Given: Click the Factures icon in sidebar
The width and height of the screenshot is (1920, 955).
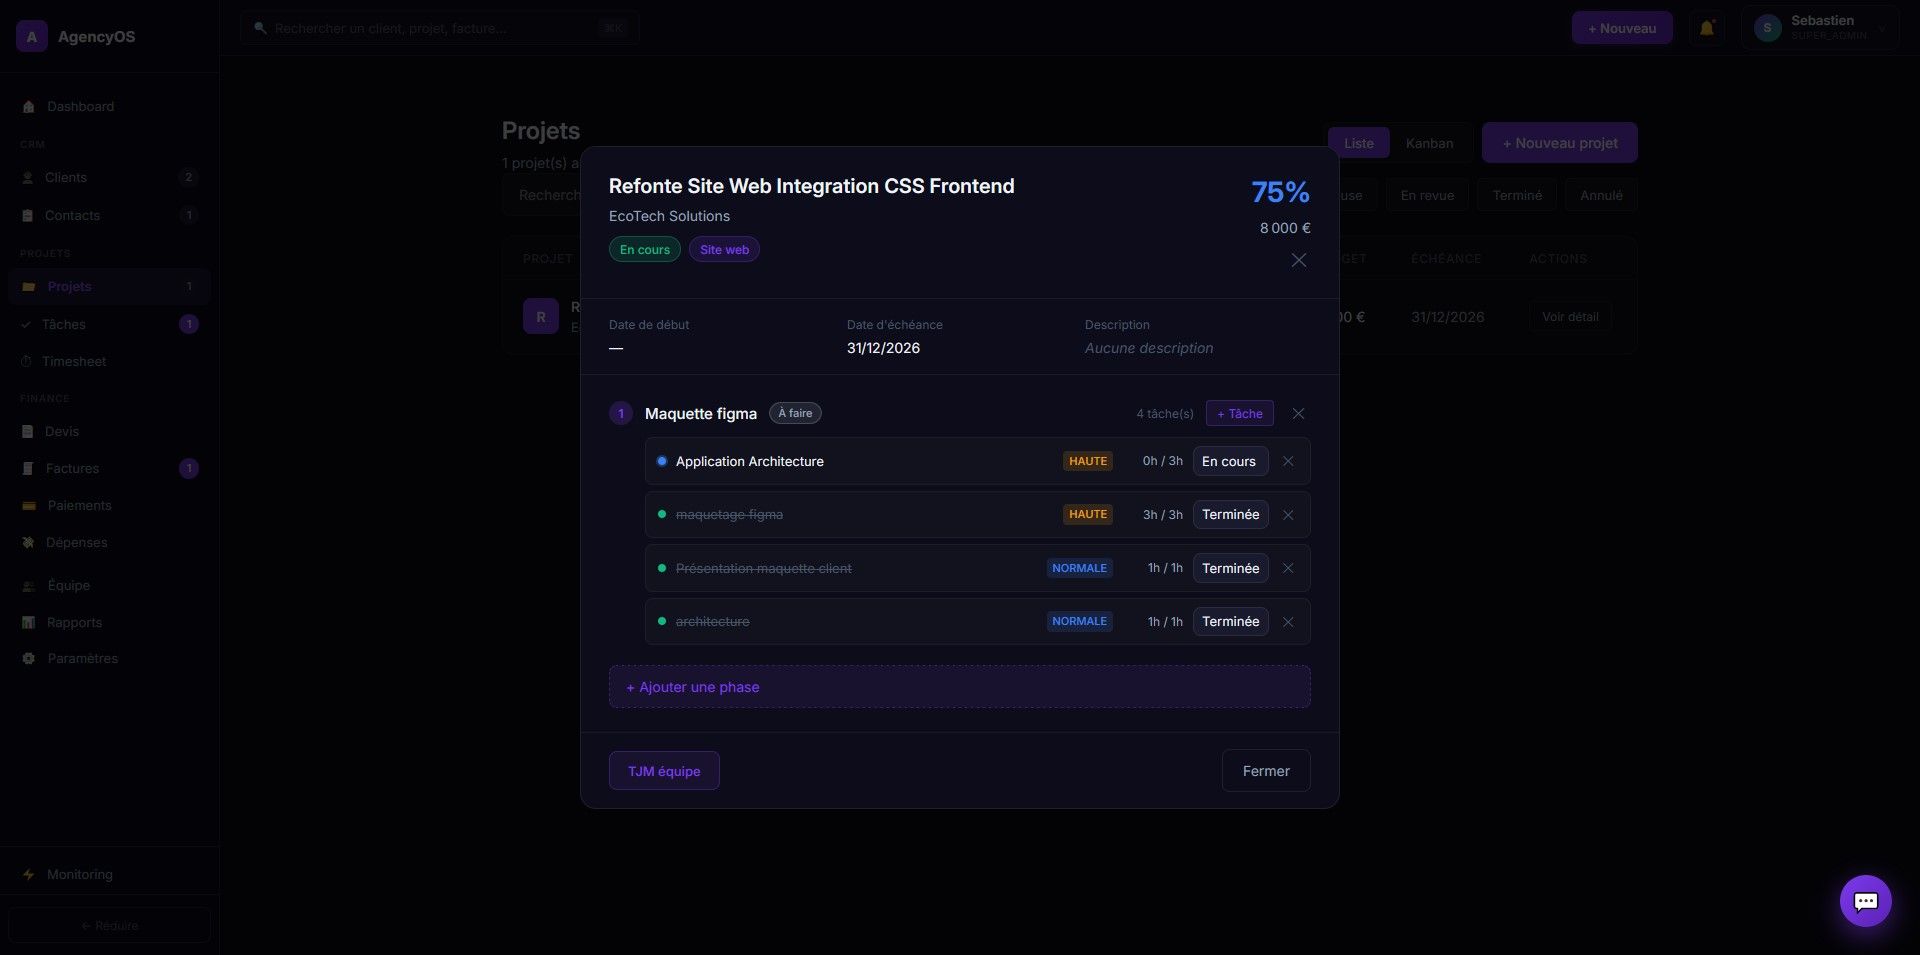Looking at the screenshot, I should 28,469.
